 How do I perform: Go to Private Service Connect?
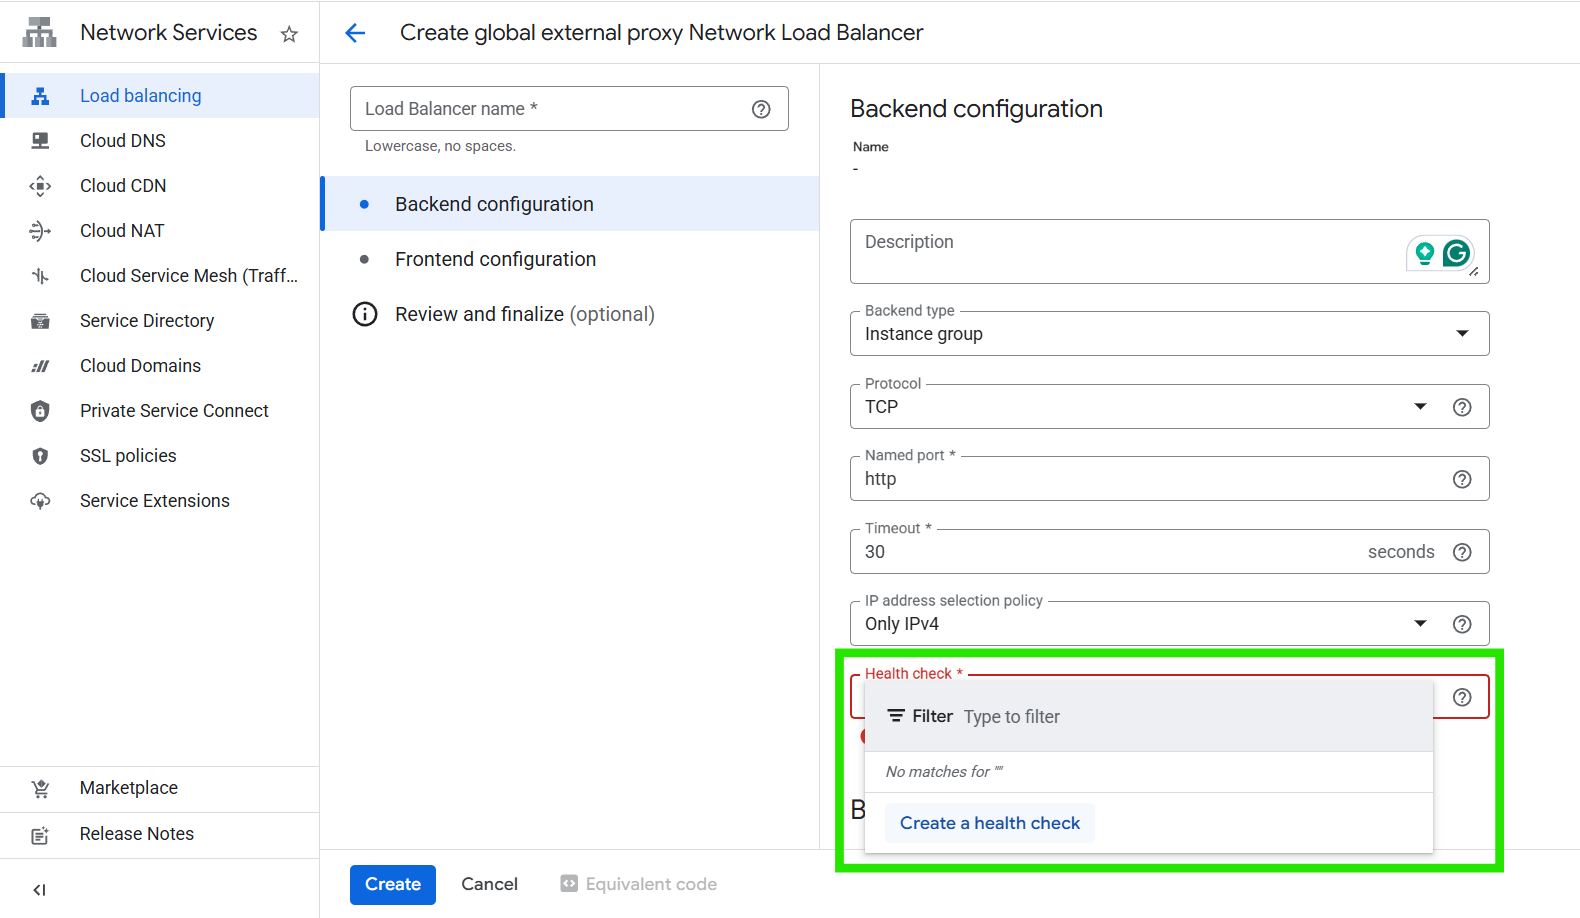pyautogui.click(x=174, y=411)
